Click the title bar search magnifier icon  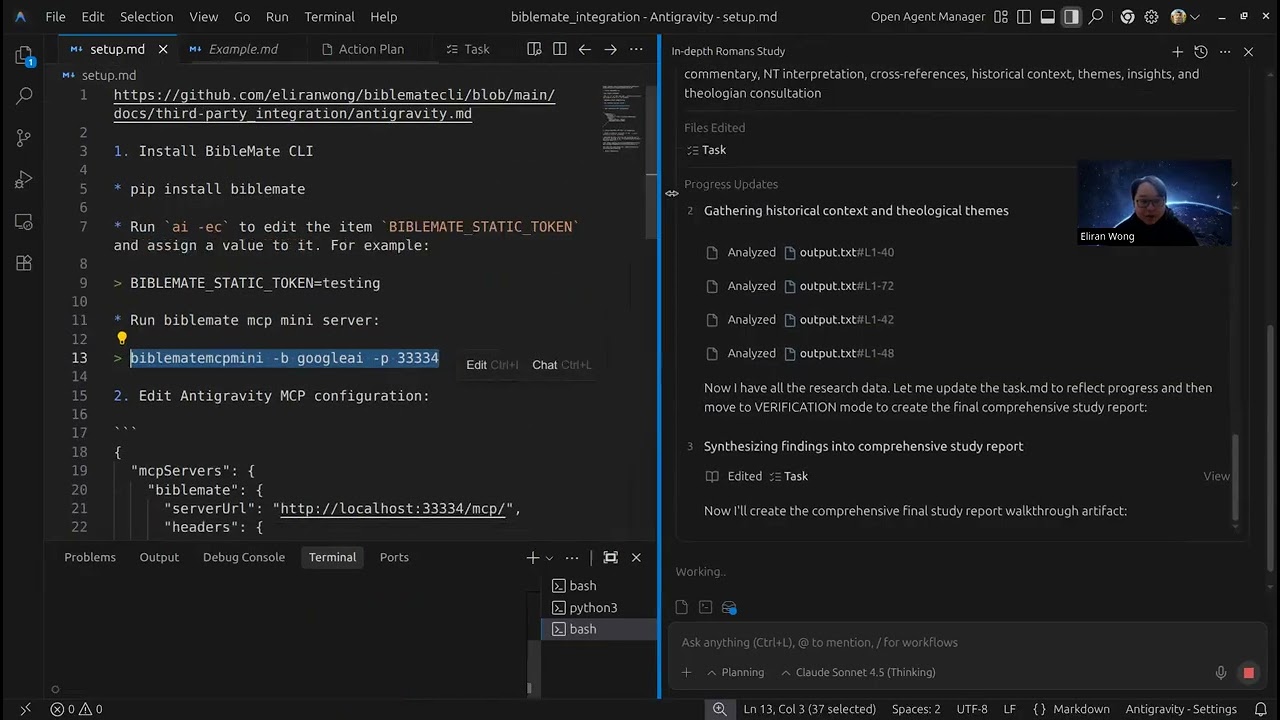[1096, 16]
